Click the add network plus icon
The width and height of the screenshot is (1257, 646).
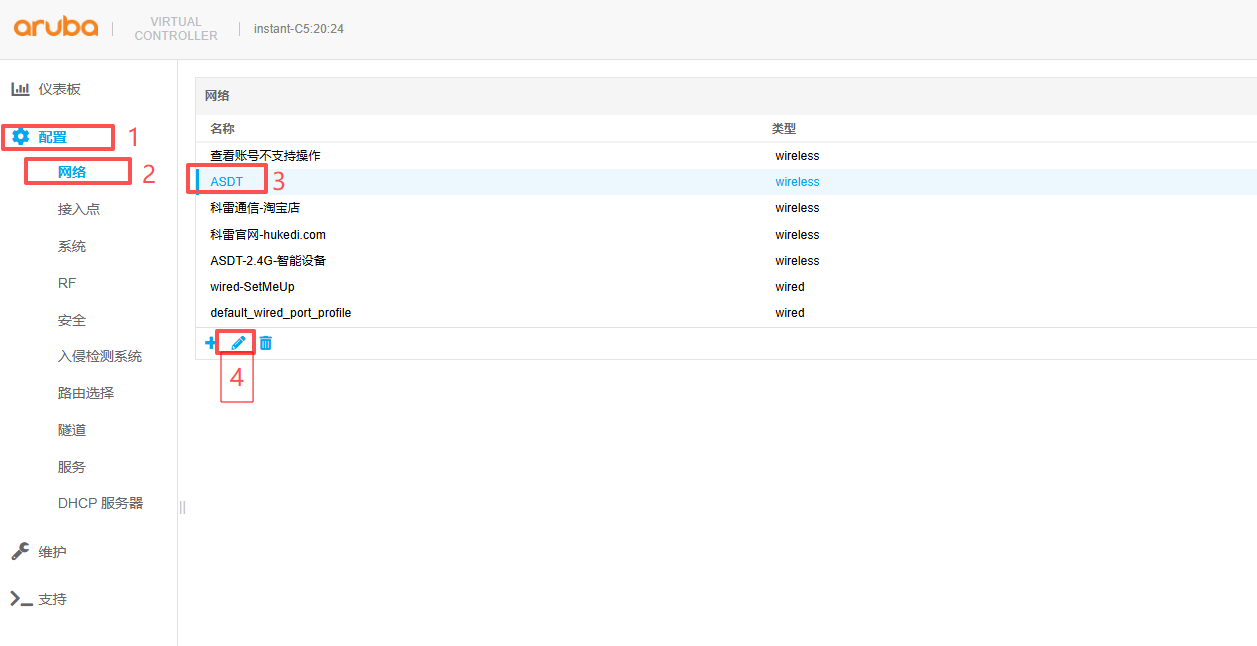pos(210,343)
